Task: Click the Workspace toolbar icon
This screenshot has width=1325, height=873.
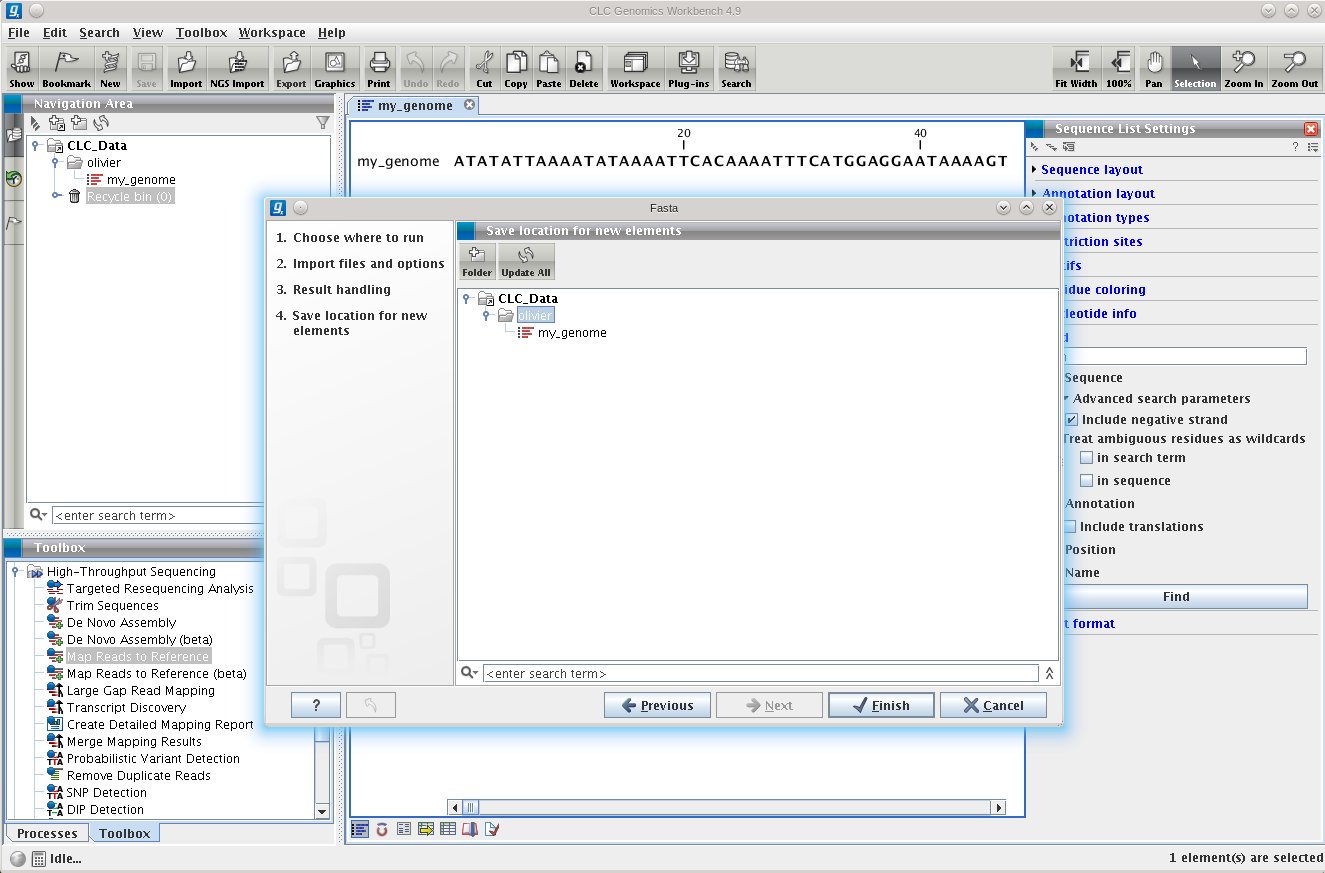Action: (635, 69)
